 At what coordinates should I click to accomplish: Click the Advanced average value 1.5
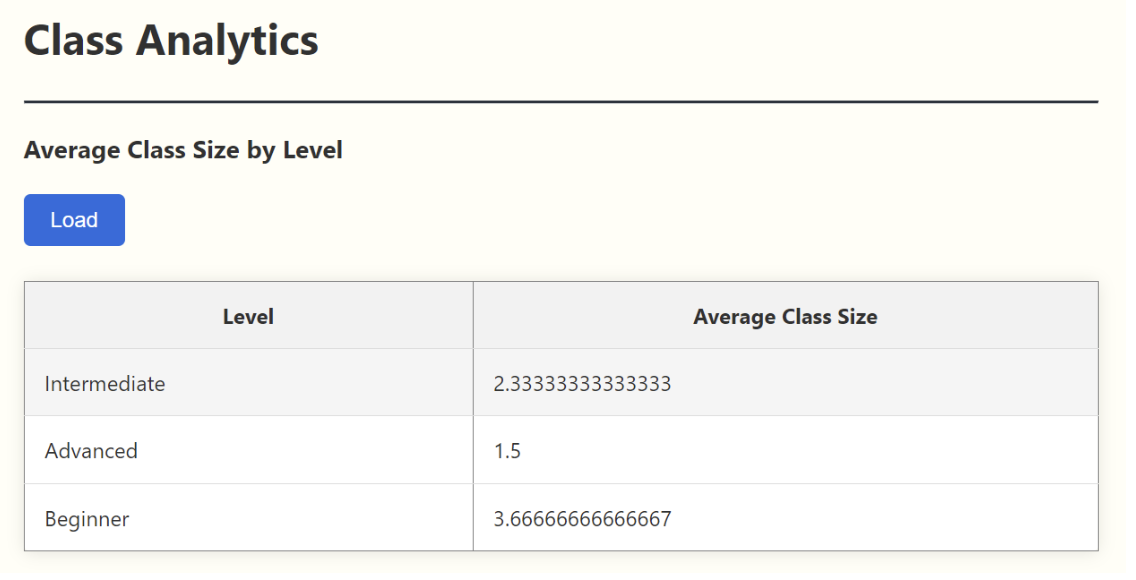(x=507, y=451)
